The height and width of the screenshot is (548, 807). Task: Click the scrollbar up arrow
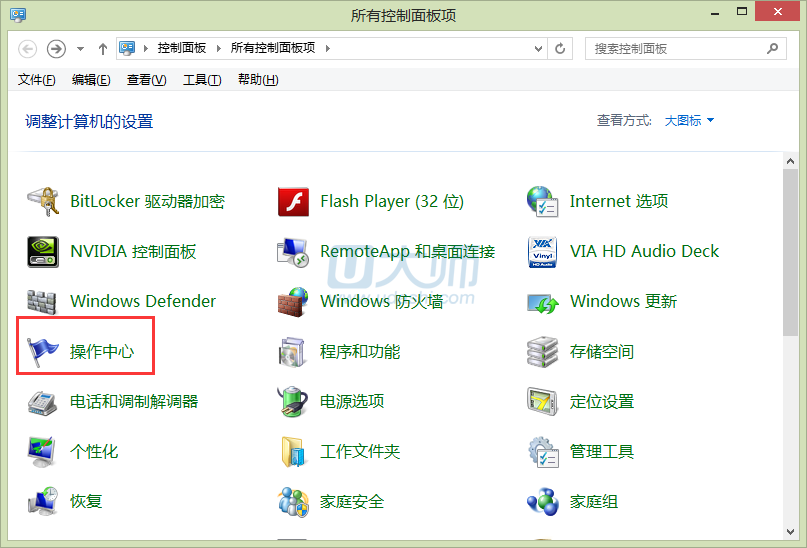tap(791, 162)
